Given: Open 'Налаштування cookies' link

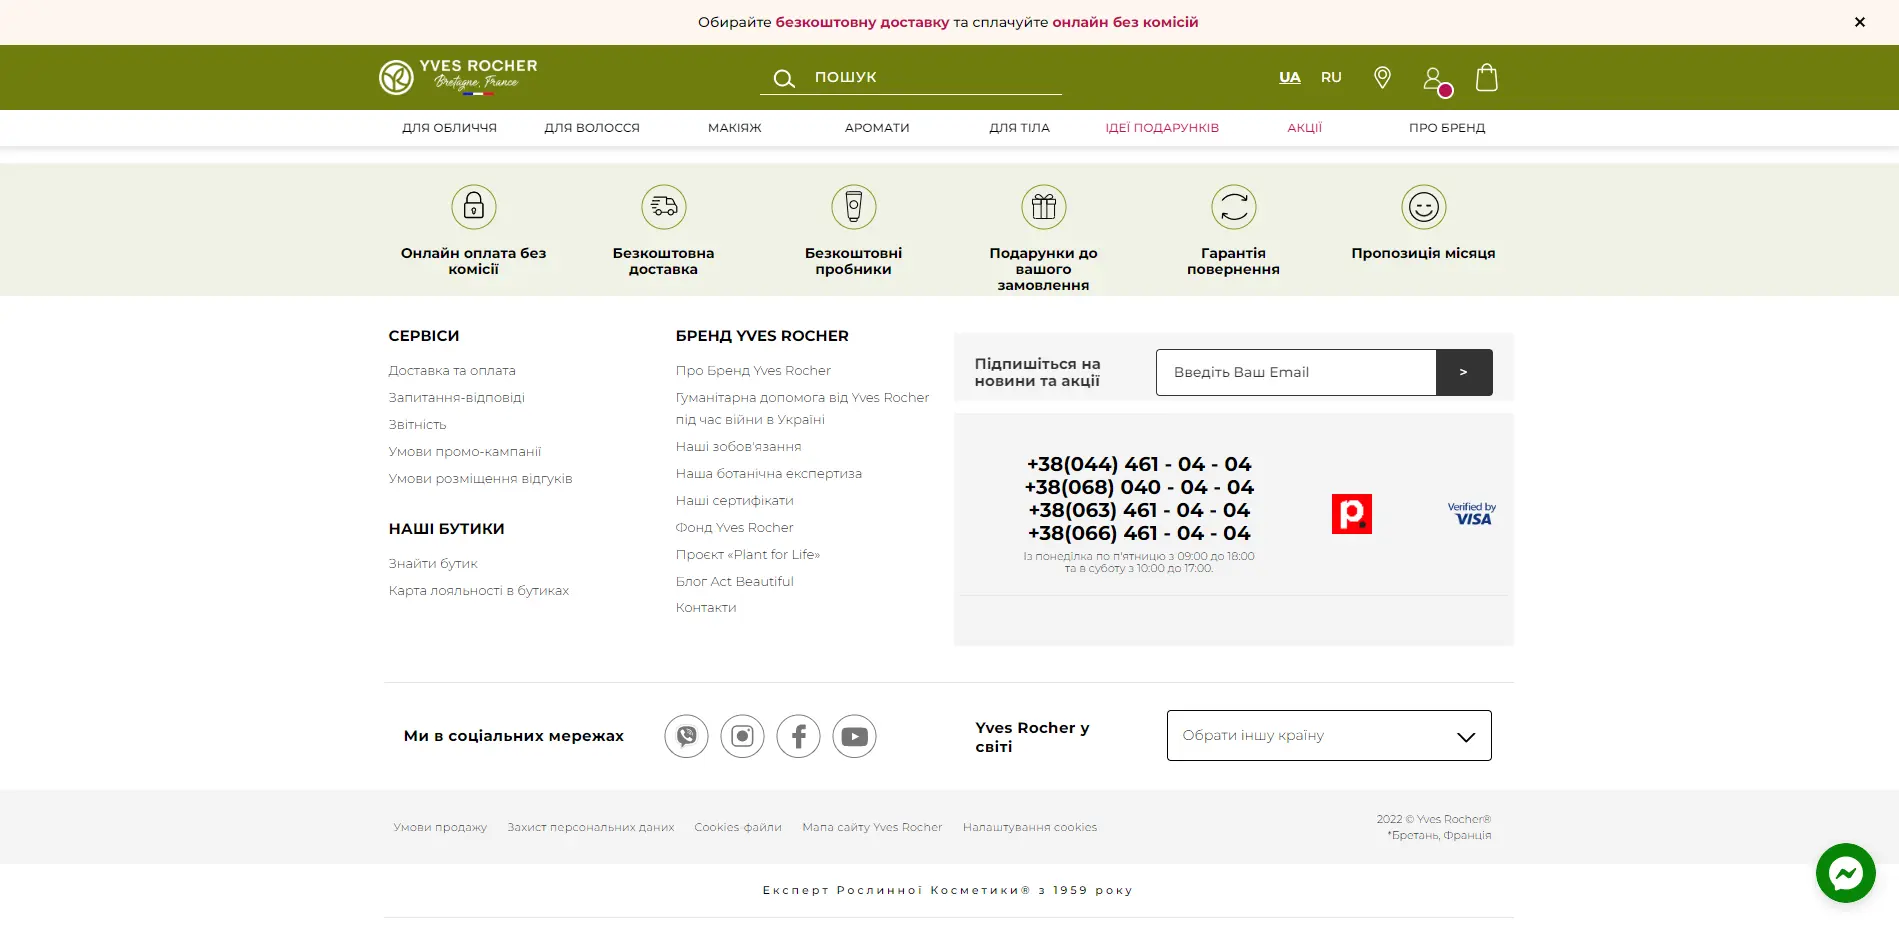Looking at the screenshot, I should pyautogui.click(x=1030, y=828).
